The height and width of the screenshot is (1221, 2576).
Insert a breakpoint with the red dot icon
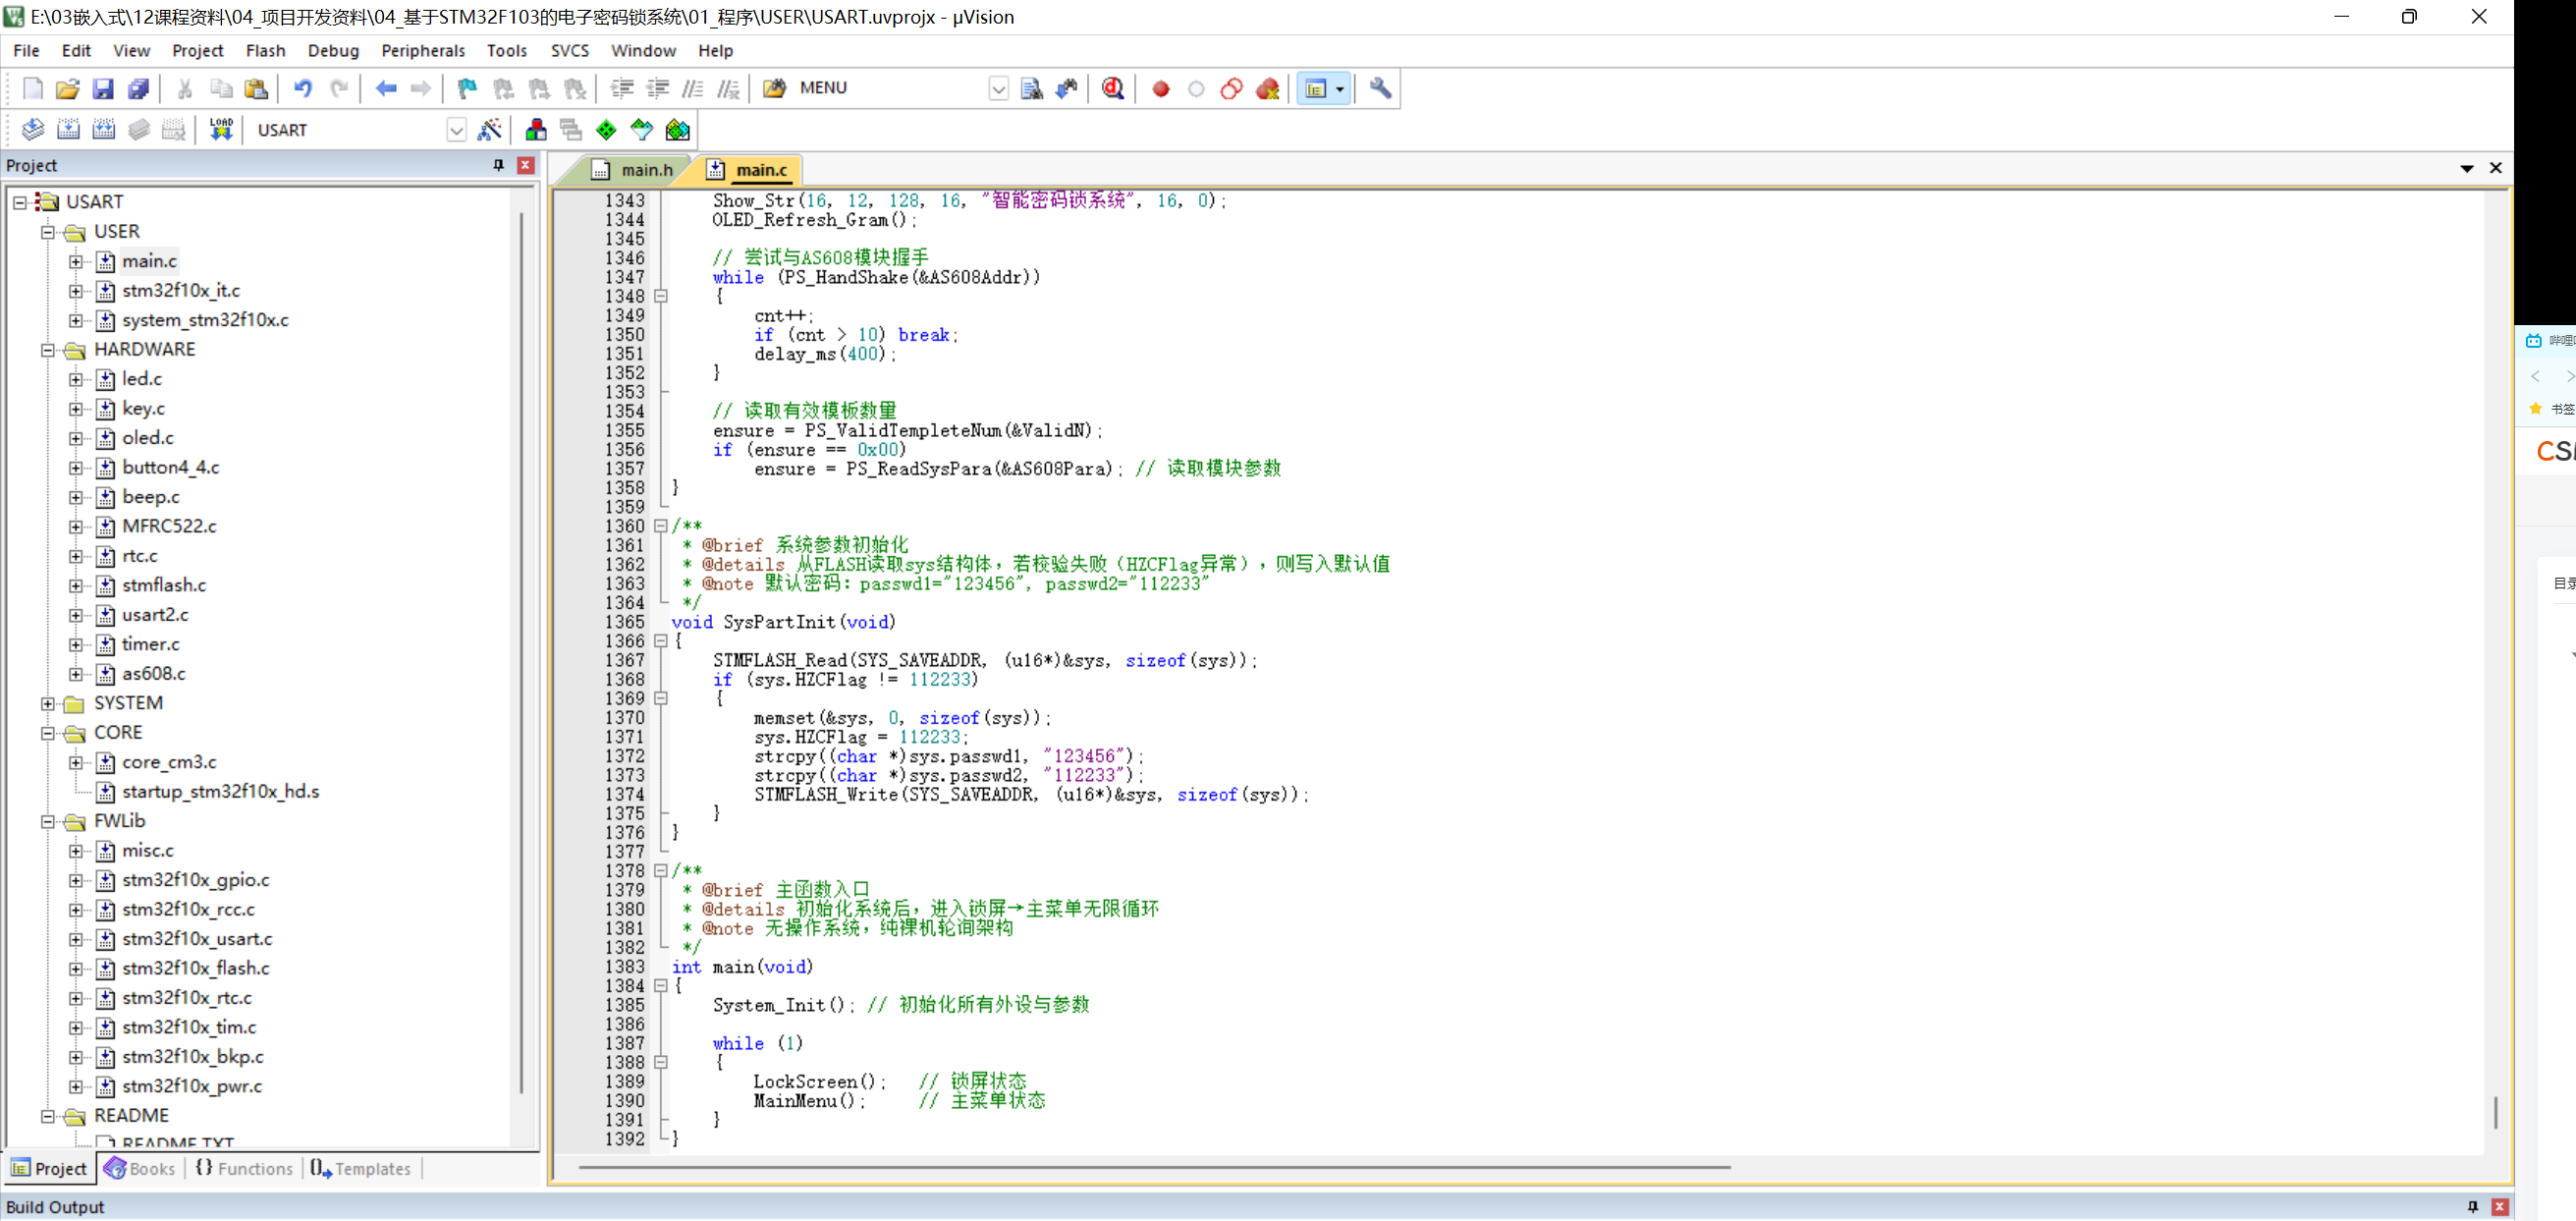pyautogui.click(x=1160, y=89)
